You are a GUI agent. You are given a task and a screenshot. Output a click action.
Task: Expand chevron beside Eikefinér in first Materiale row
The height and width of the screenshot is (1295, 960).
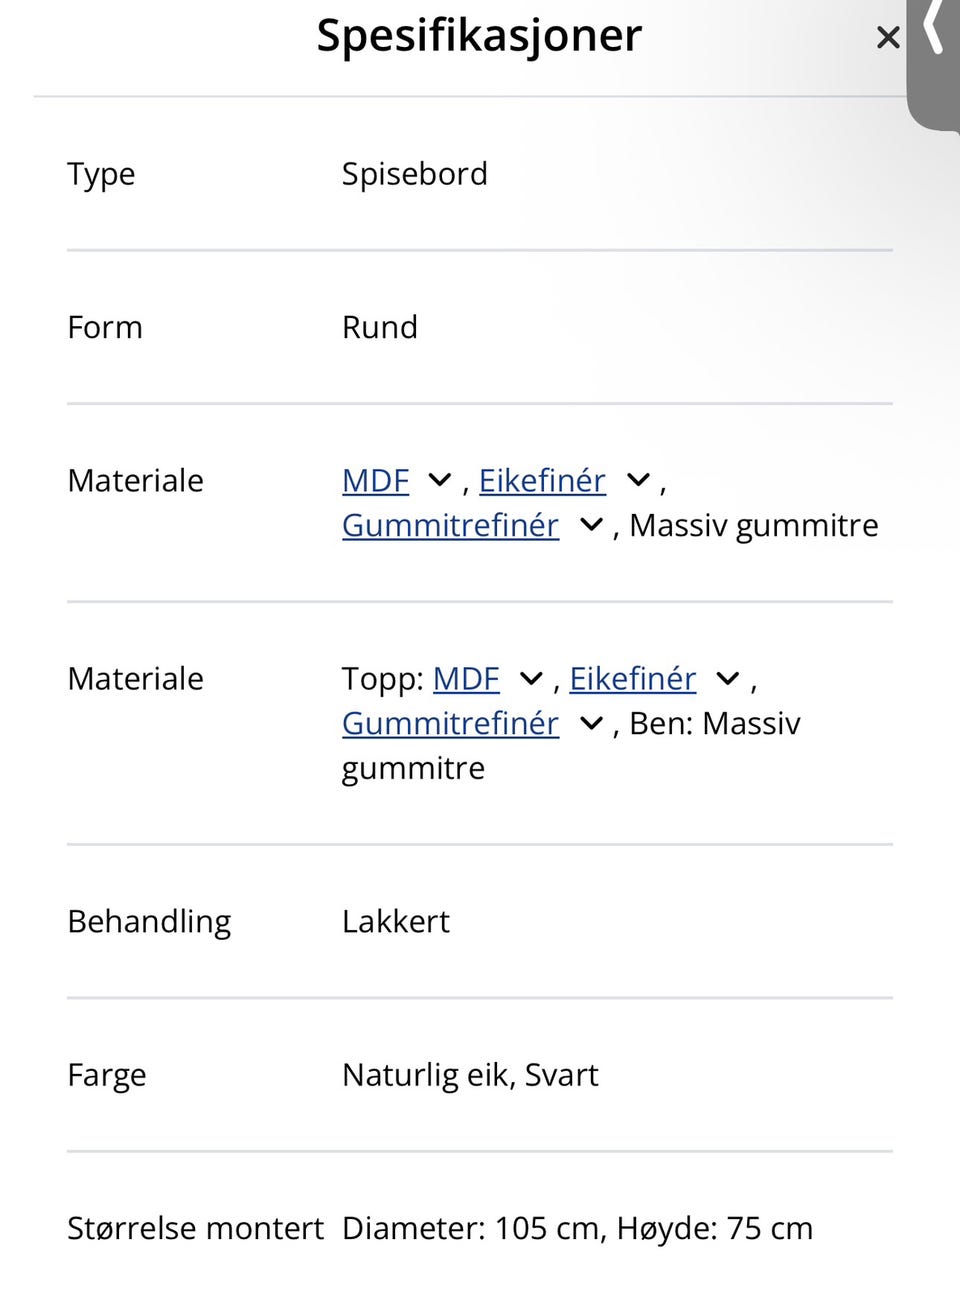(638, 481)
